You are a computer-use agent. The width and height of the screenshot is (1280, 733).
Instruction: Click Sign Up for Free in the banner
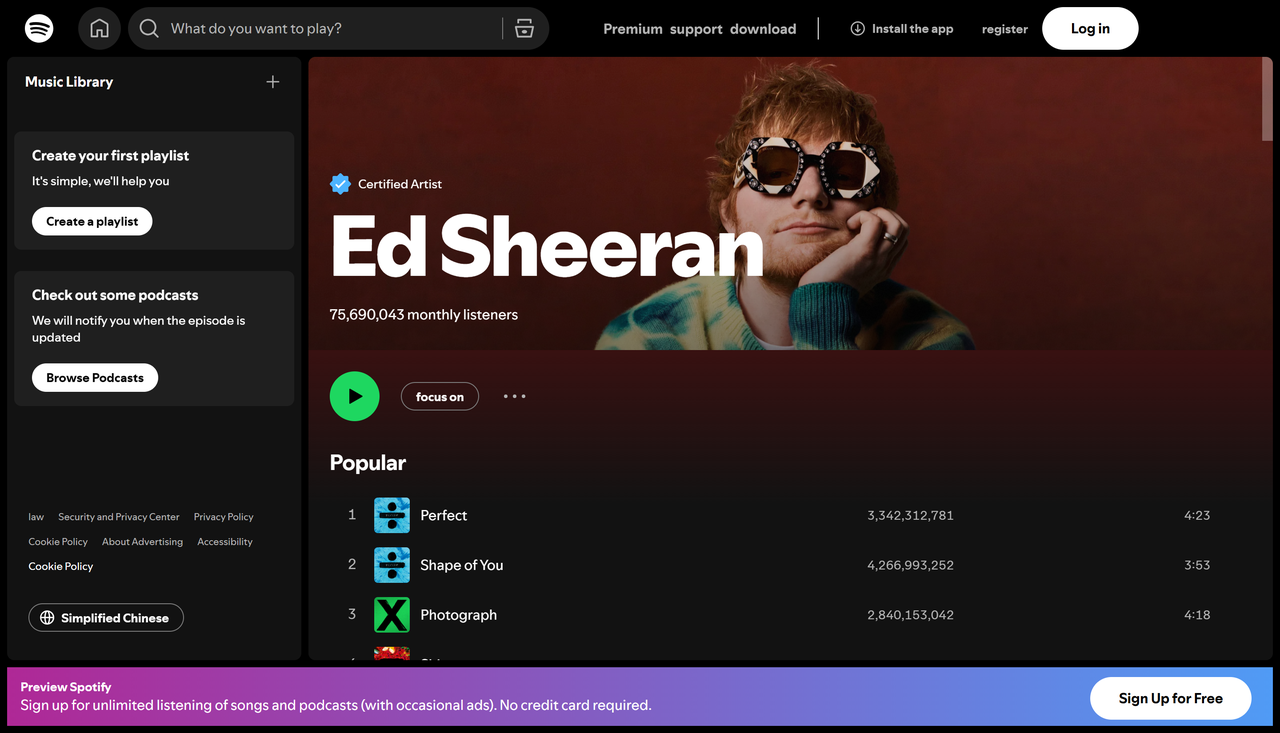[x=1170, y=698]
